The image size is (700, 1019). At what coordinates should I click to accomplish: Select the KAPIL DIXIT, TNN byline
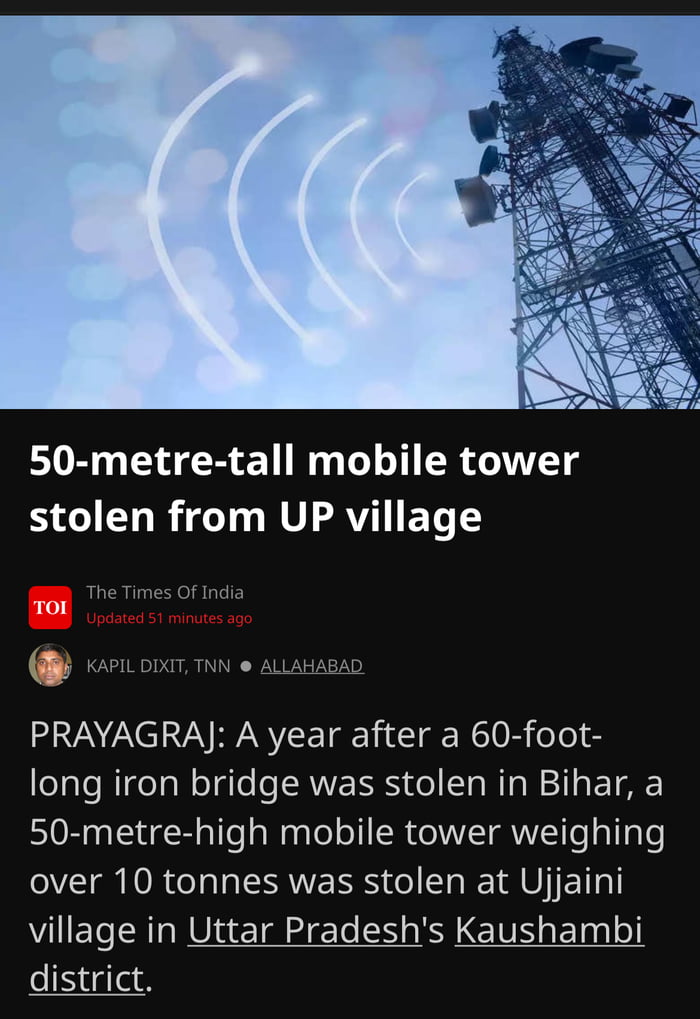[x=158, y=666]
